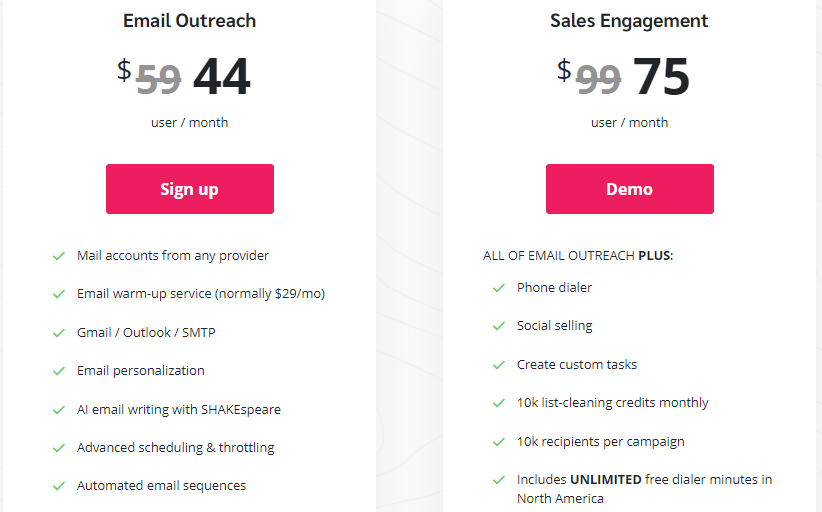
Task: Select checkmark beside Gmail / Outlook / SMTP
Action: point(59,333)
